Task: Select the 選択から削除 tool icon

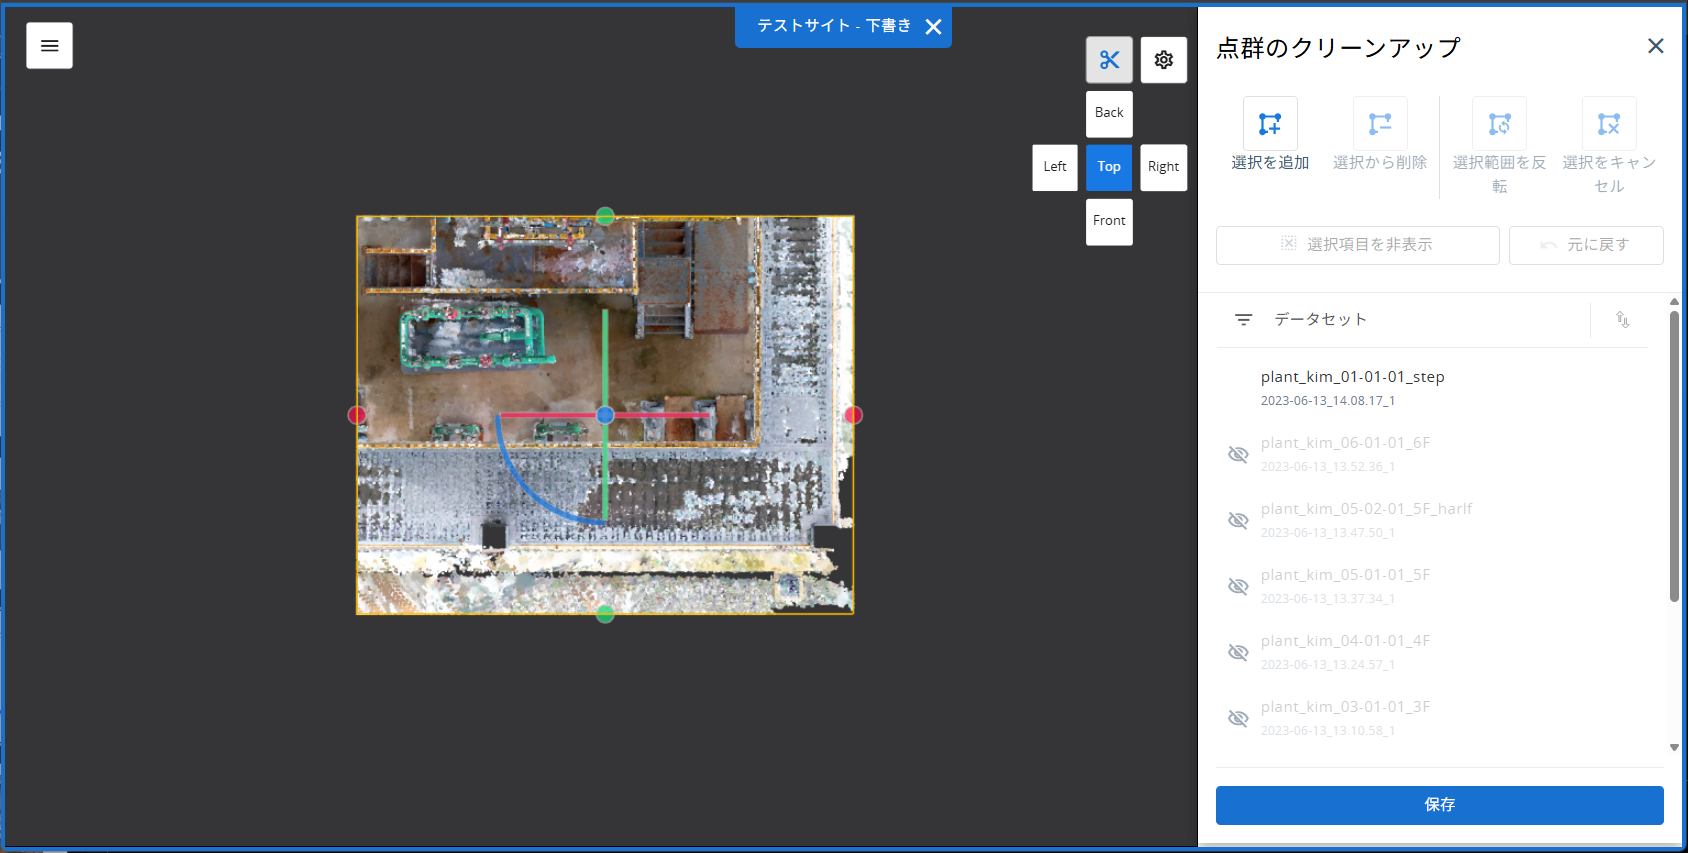Action: pos(1380,124)
